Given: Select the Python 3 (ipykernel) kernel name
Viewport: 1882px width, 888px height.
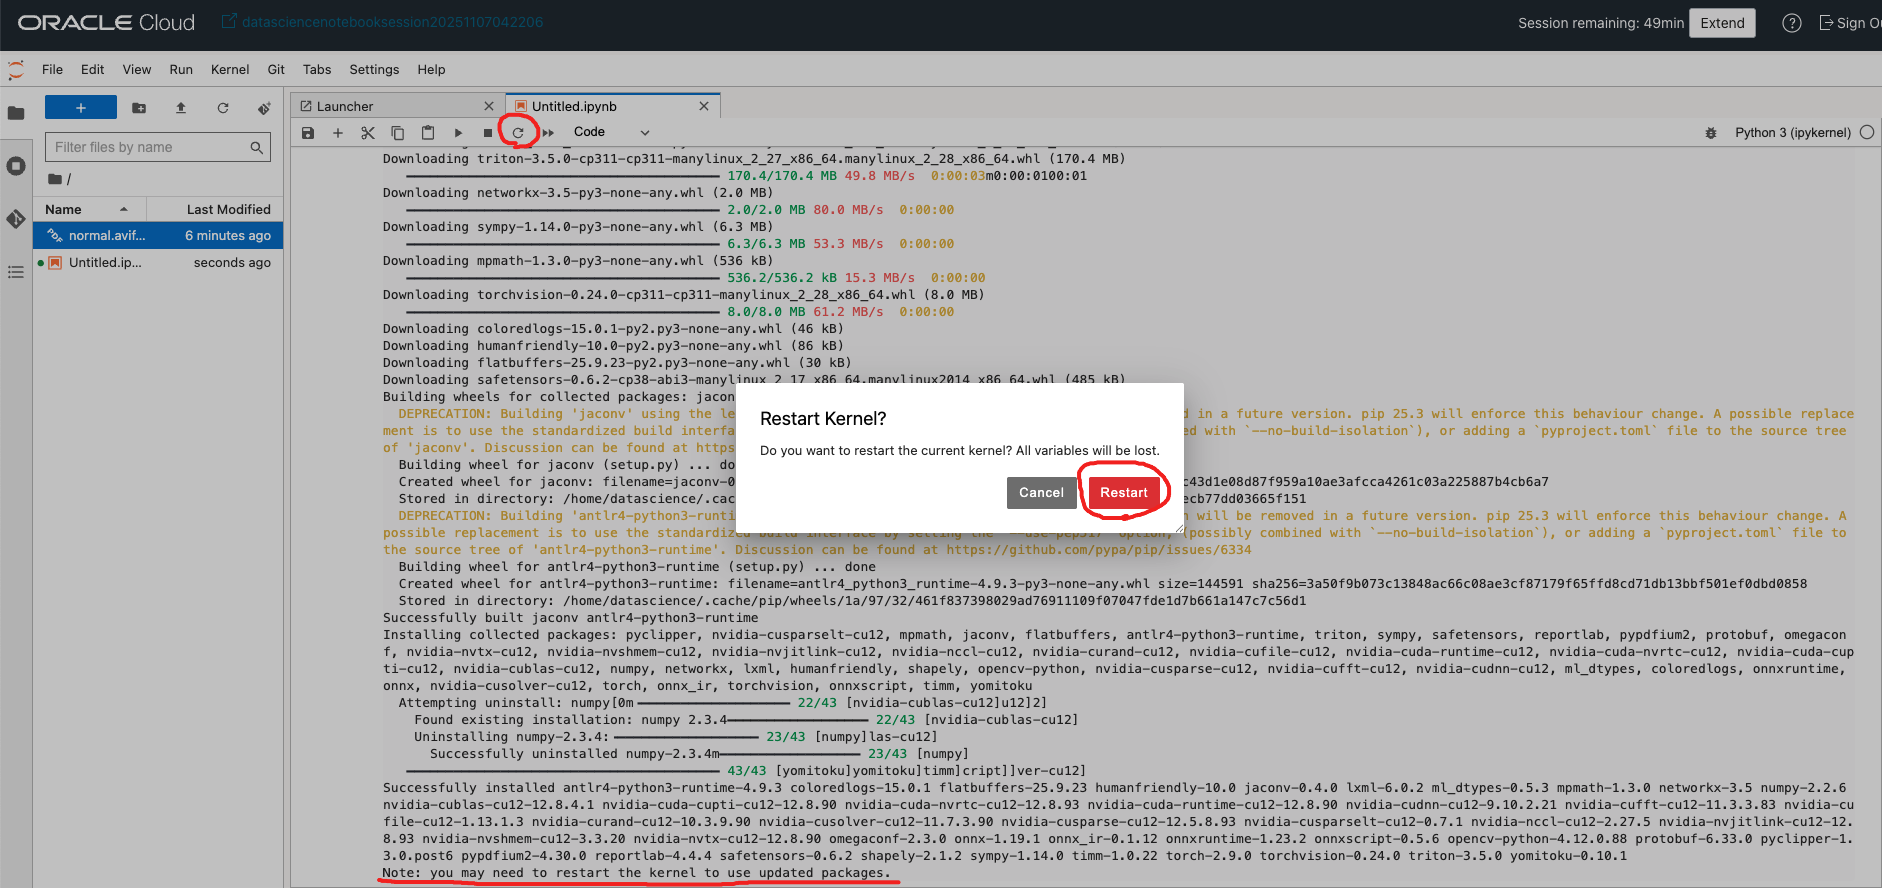Looking at the screenshot, I should (x=1793, y=132).
